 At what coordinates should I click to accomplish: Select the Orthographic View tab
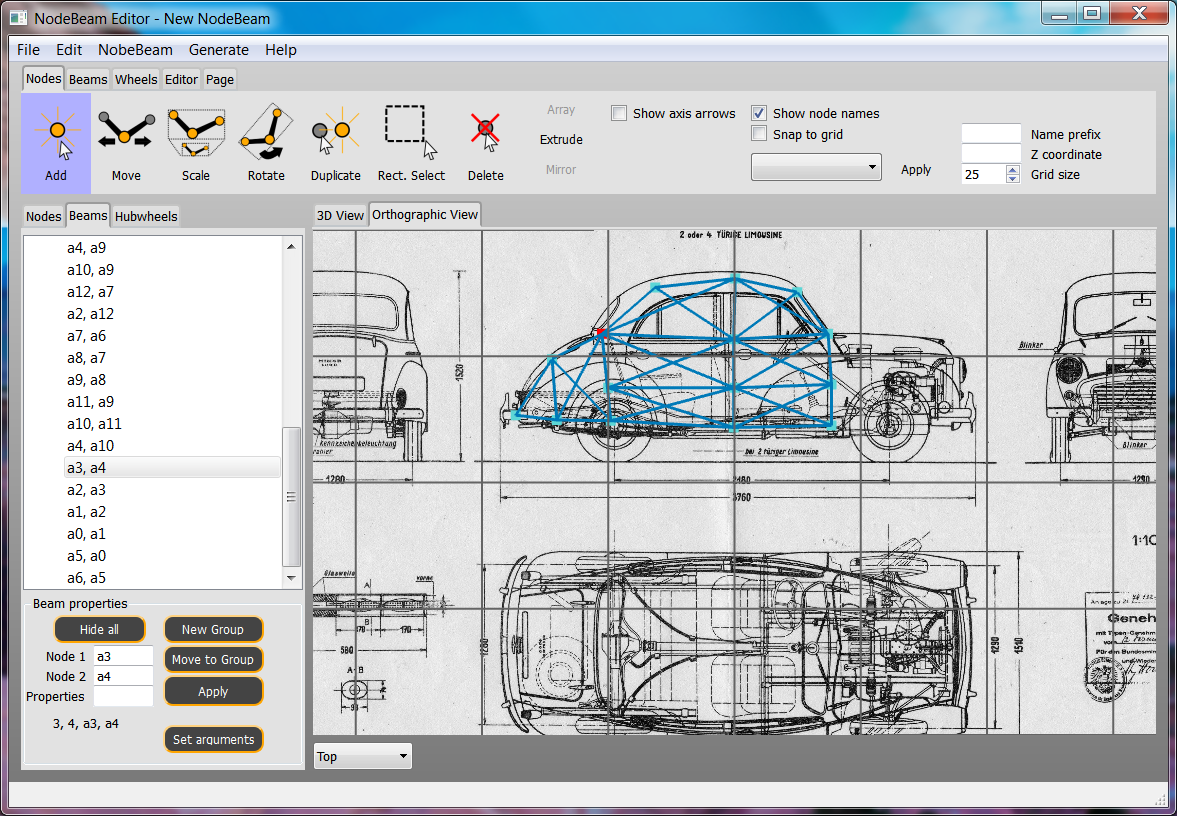(425, 215)
